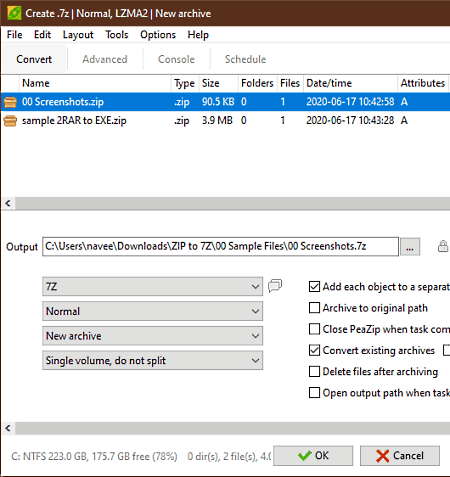Click the 3.9 MB size cell
The height and width of the screenshot is (477, 450).
pos(217,120)
